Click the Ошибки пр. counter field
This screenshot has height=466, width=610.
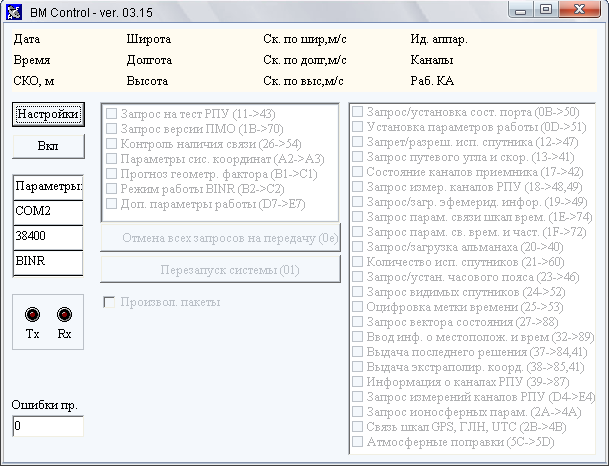coord(48,427)
